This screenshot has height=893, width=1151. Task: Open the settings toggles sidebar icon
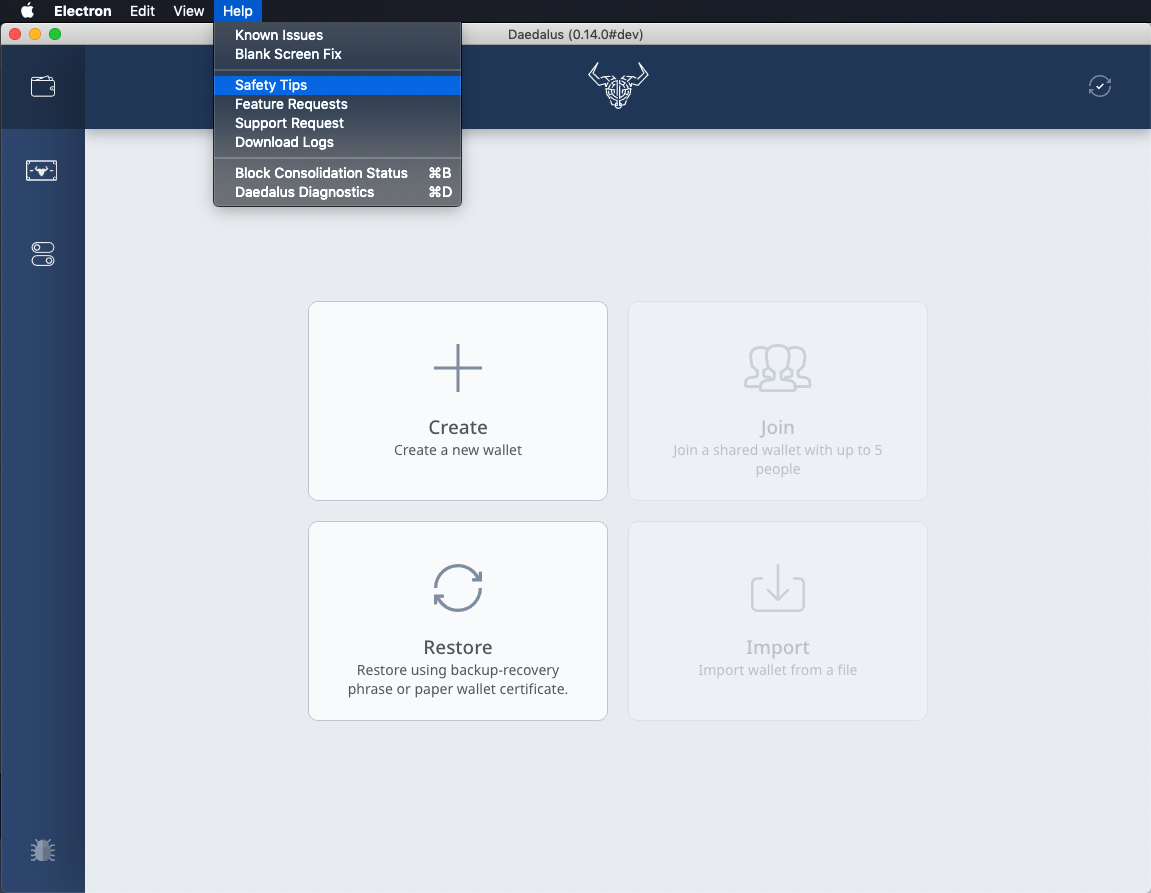pos(43,254)
